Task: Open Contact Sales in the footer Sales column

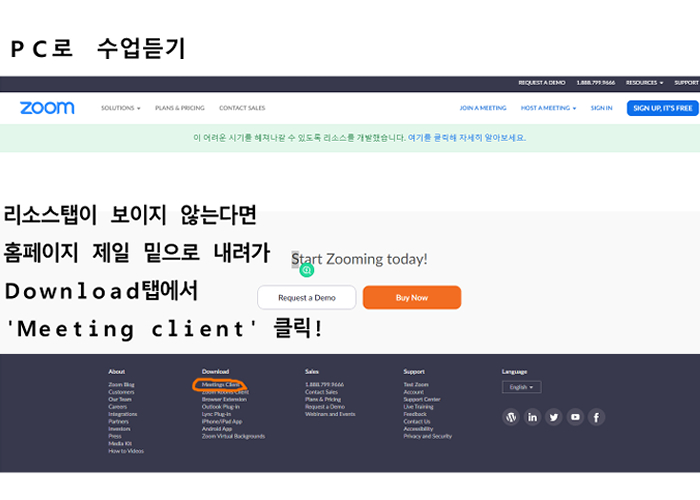Action: 321,392
